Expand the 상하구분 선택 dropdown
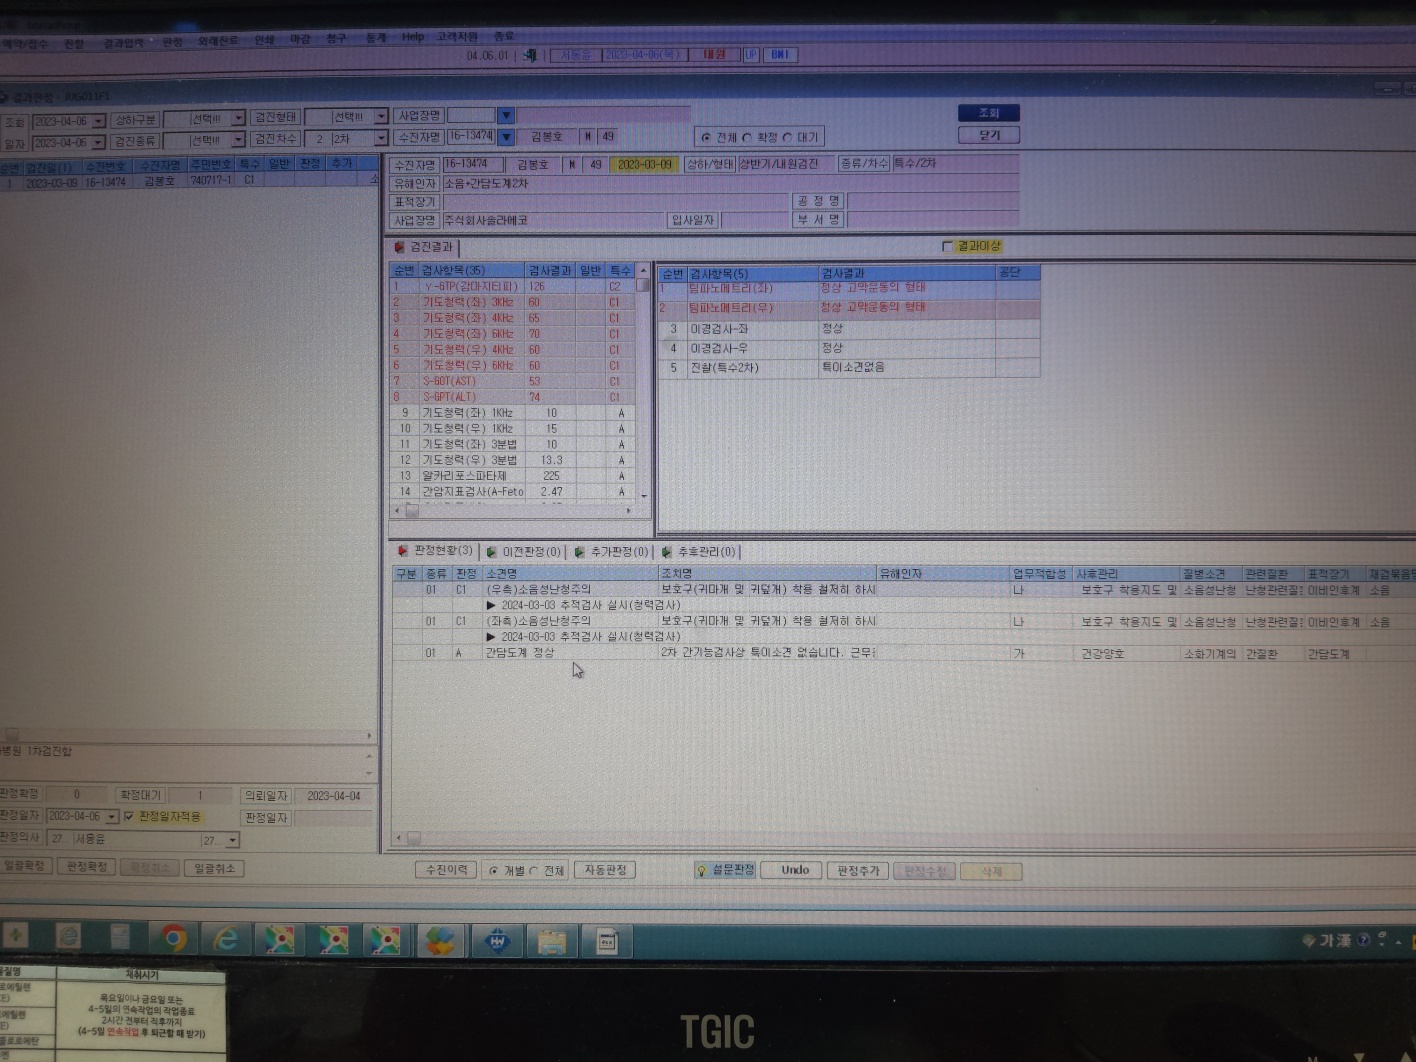This screenshot has height=1062, width=1416. click(x=238, y=119)
